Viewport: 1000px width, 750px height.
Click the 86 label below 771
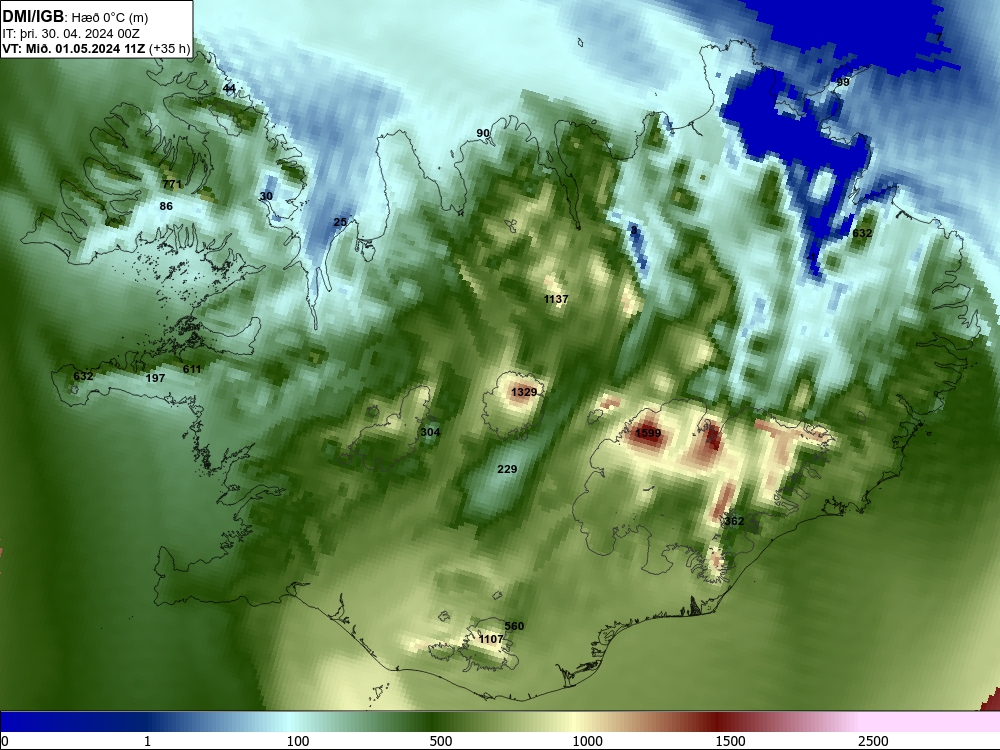166,206
